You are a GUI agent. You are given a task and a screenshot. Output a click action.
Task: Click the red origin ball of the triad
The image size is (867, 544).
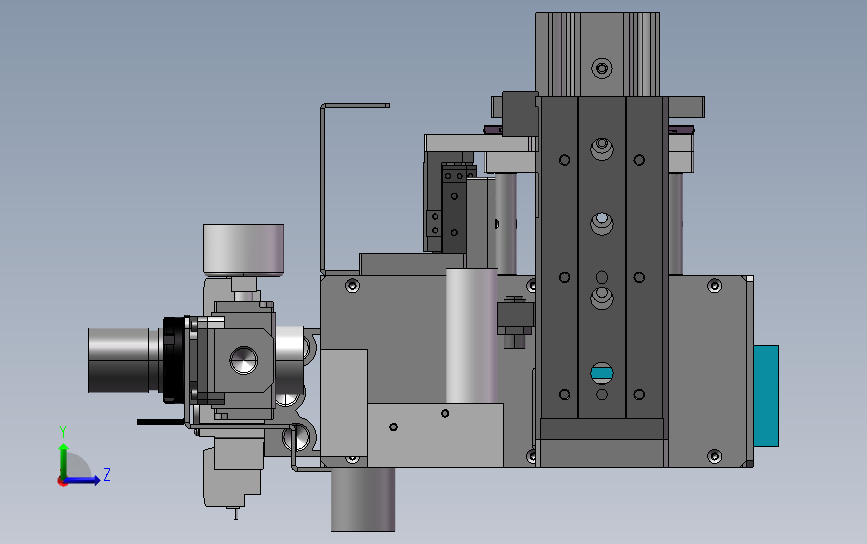pyautogui.click(x=62, y=482)
